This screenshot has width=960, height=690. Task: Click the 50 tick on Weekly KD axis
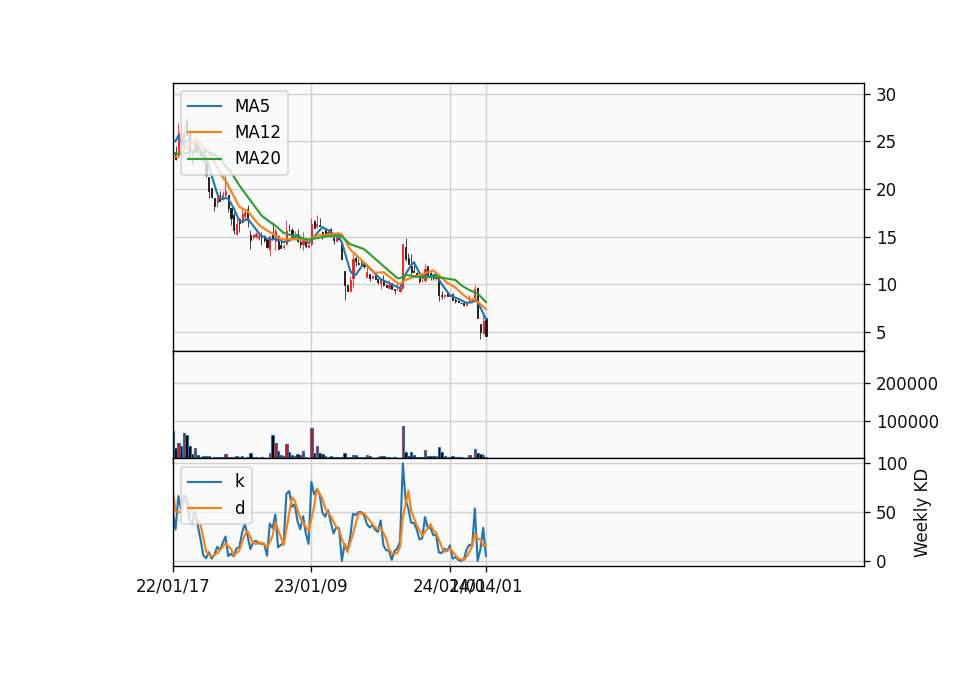(886, 513)
